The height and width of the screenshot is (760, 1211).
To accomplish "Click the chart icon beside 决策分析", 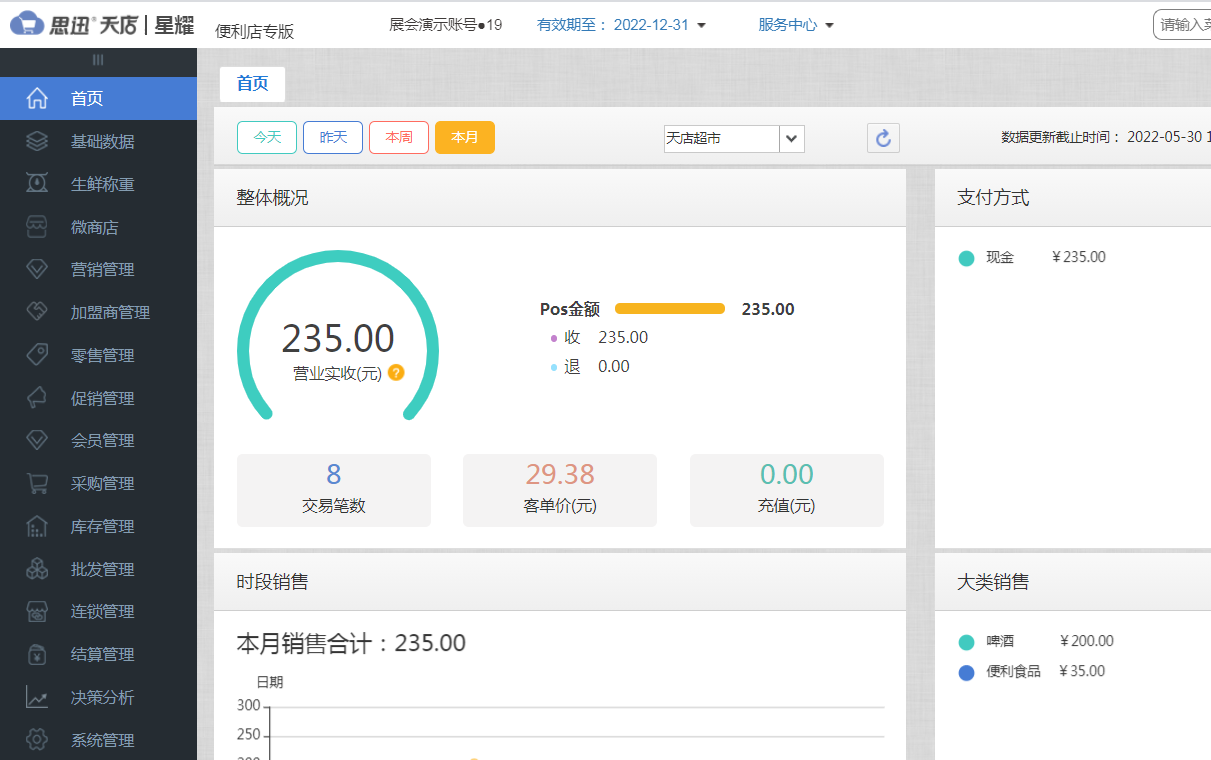I will coord(37,697).
